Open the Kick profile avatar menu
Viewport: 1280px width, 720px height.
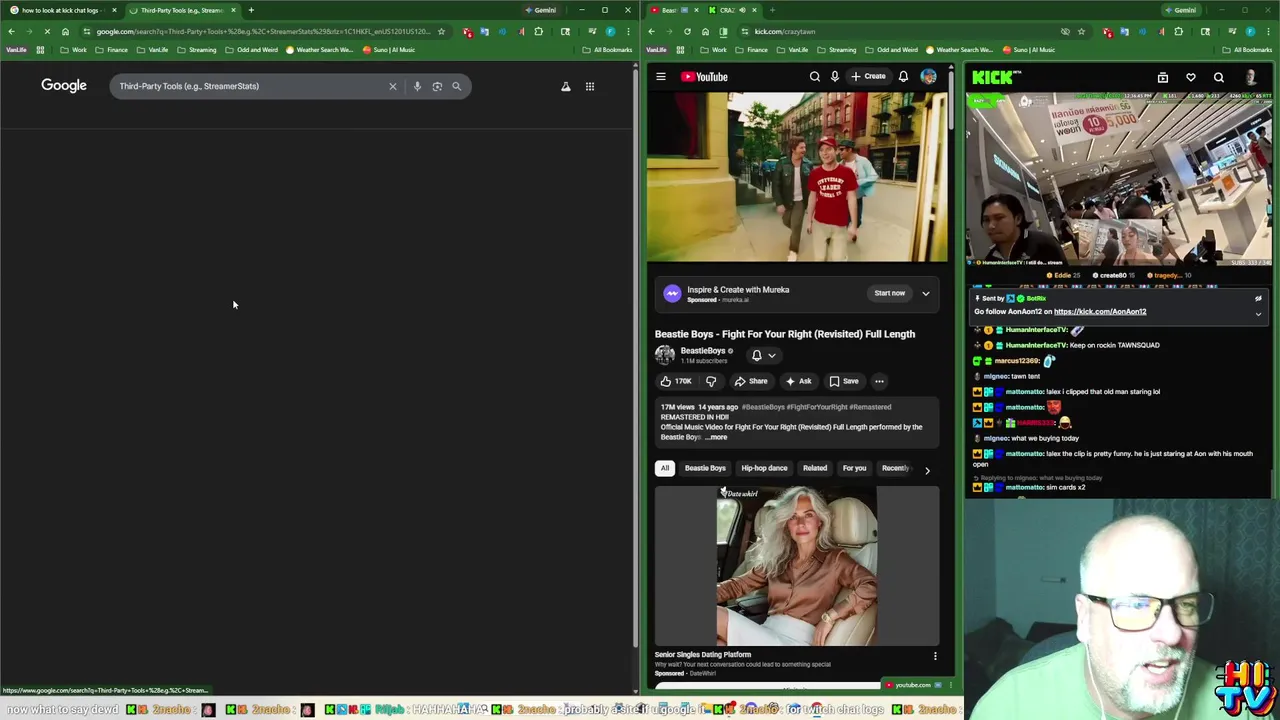[1251, 77]
